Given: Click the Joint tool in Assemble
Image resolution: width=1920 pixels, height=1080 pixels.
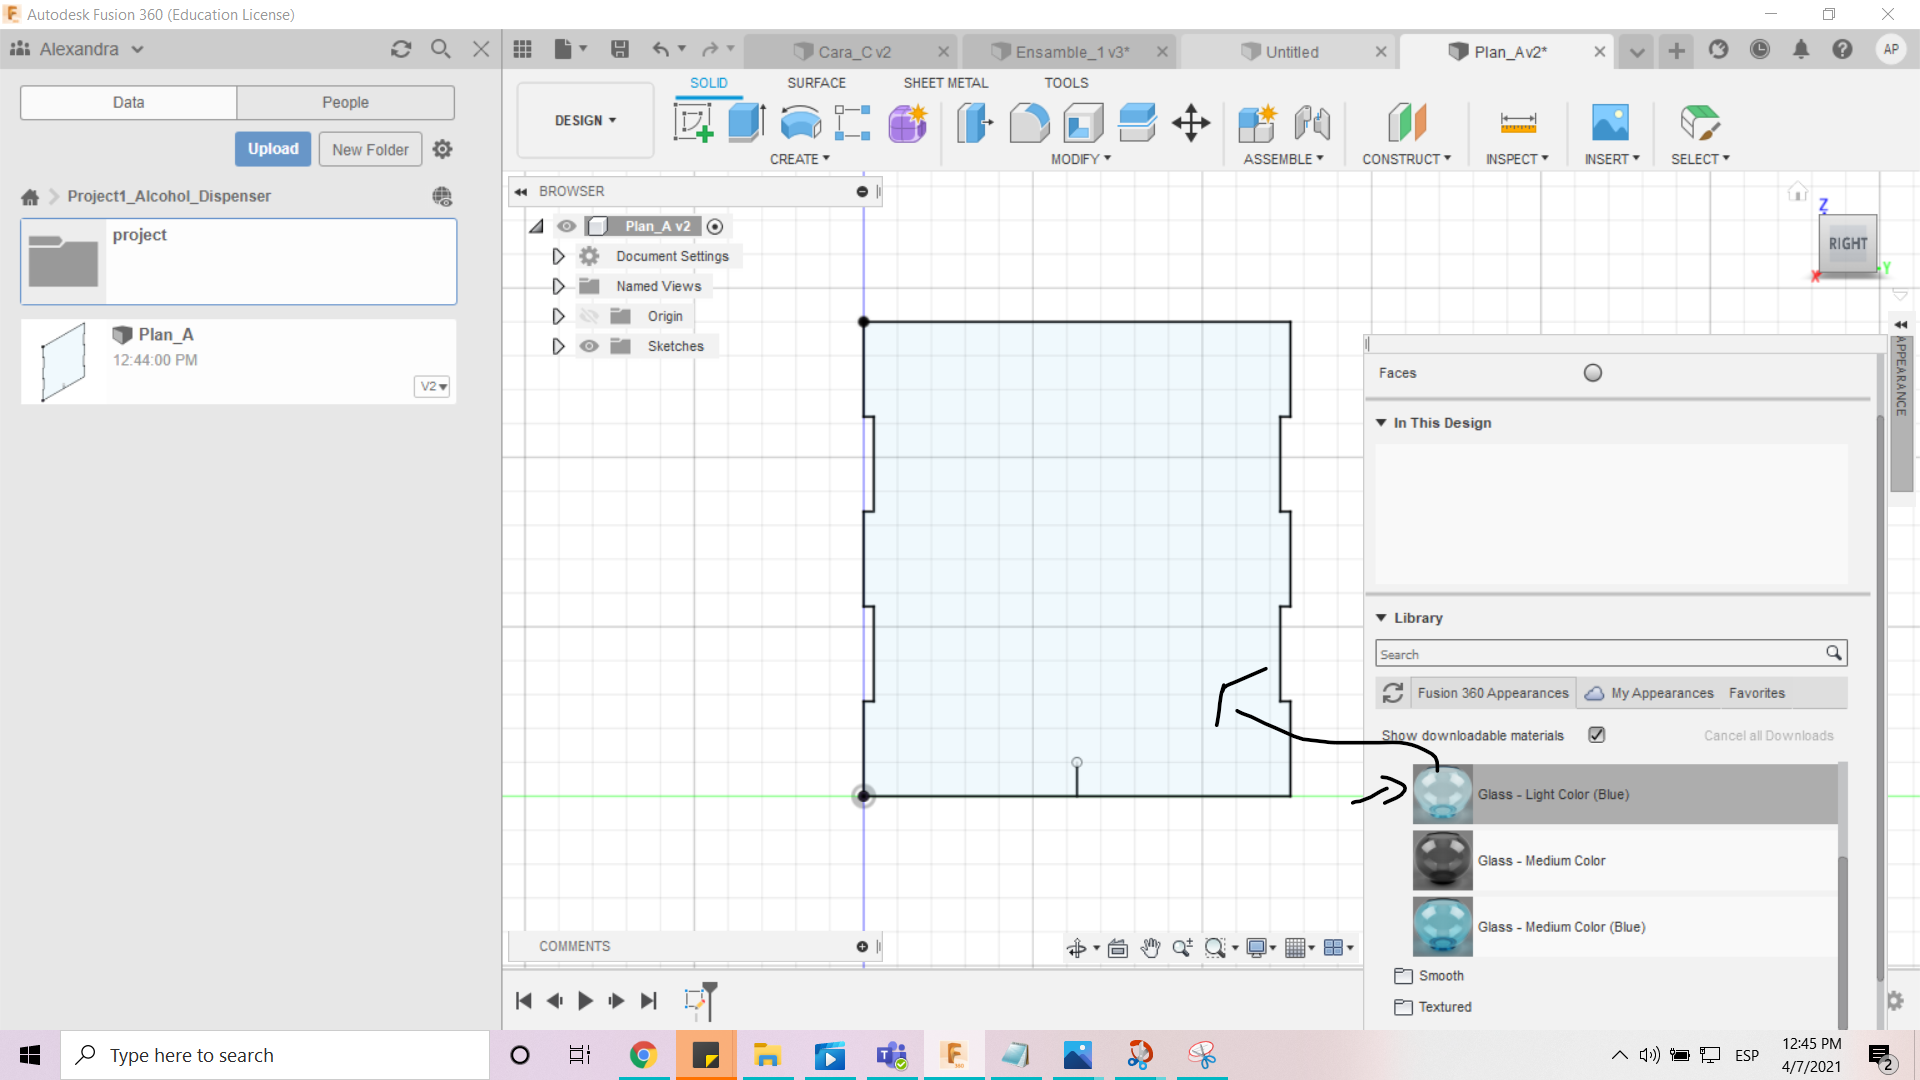Looking at the screenshot, I should pos(1311,123).
